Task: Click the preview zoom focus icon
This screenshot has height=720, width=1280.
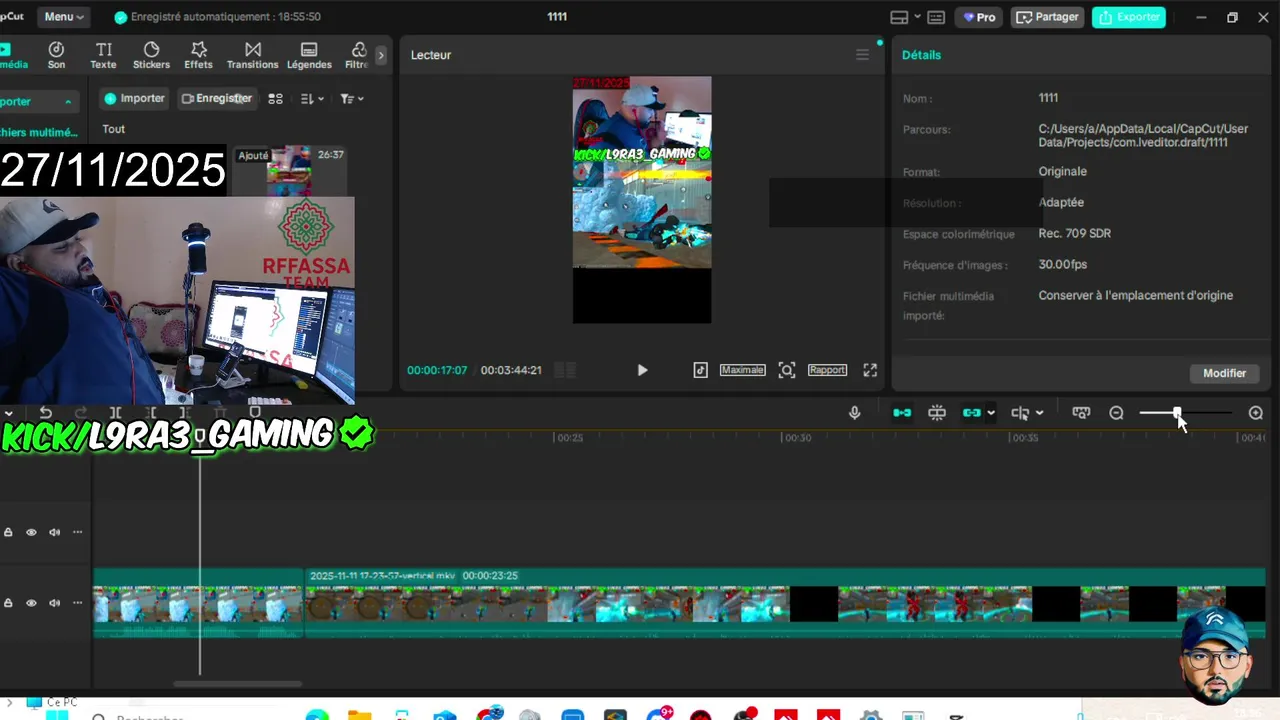Action: [x=787, y=370]
